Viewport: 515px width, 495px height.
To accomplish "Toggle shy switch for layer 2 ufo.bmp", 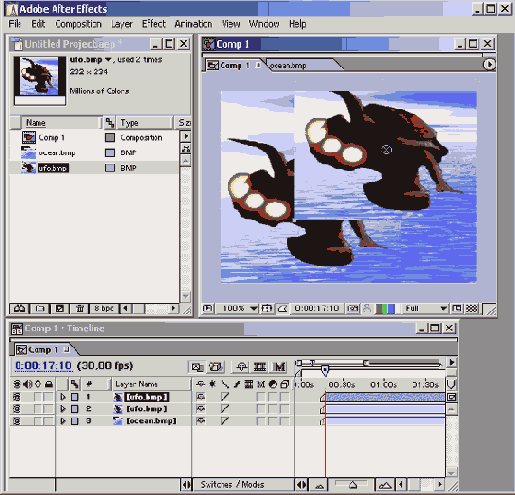I will click(200, 409).
